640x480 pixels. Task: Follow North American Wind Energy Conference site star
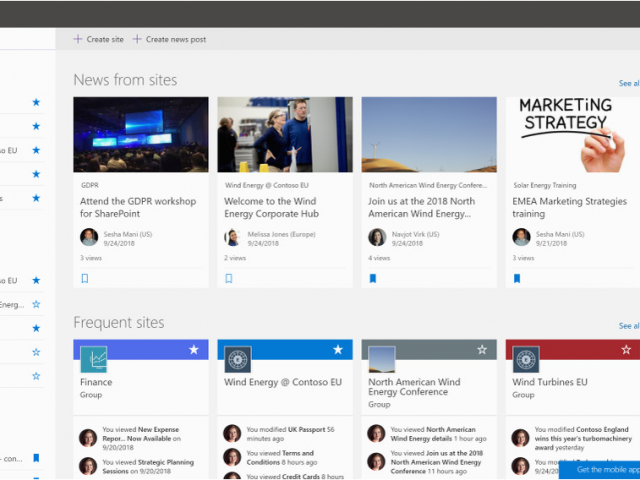(x=482, y=349)
